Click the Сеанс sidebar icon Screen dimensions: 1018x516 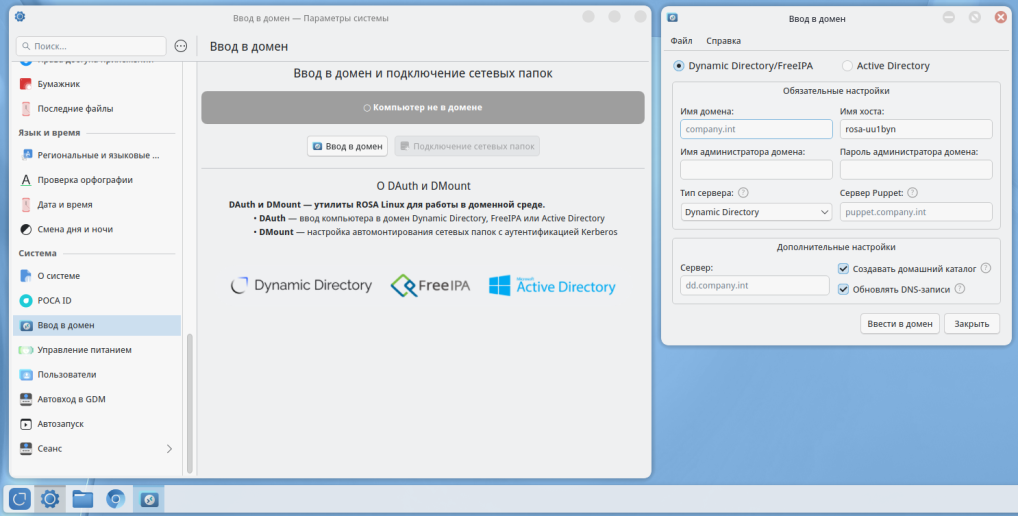click(x=25, y=448)
